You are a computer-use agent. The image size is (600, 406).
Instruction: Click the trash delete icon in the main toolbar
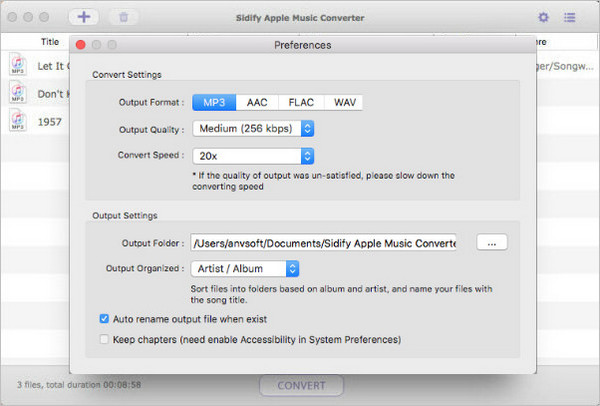pyautogui.click(x=124, y=17)
